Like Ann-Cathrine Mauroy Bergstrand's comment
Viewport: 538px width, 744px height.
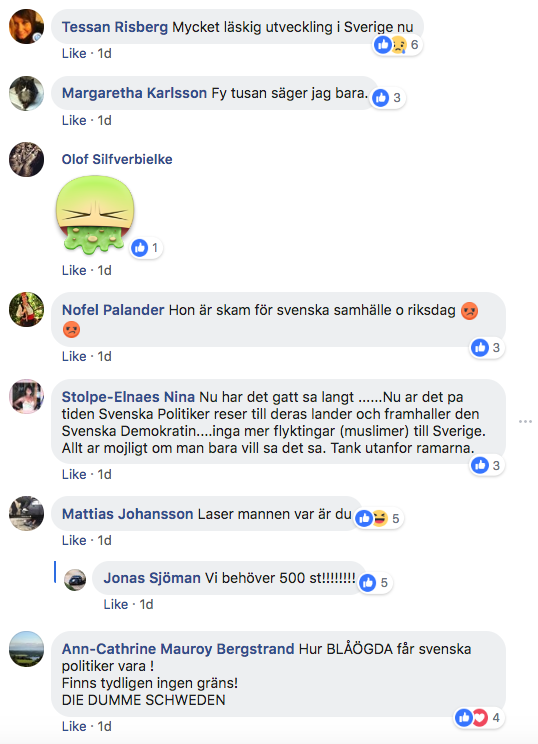pyautogui.click(x=74, y=726)
